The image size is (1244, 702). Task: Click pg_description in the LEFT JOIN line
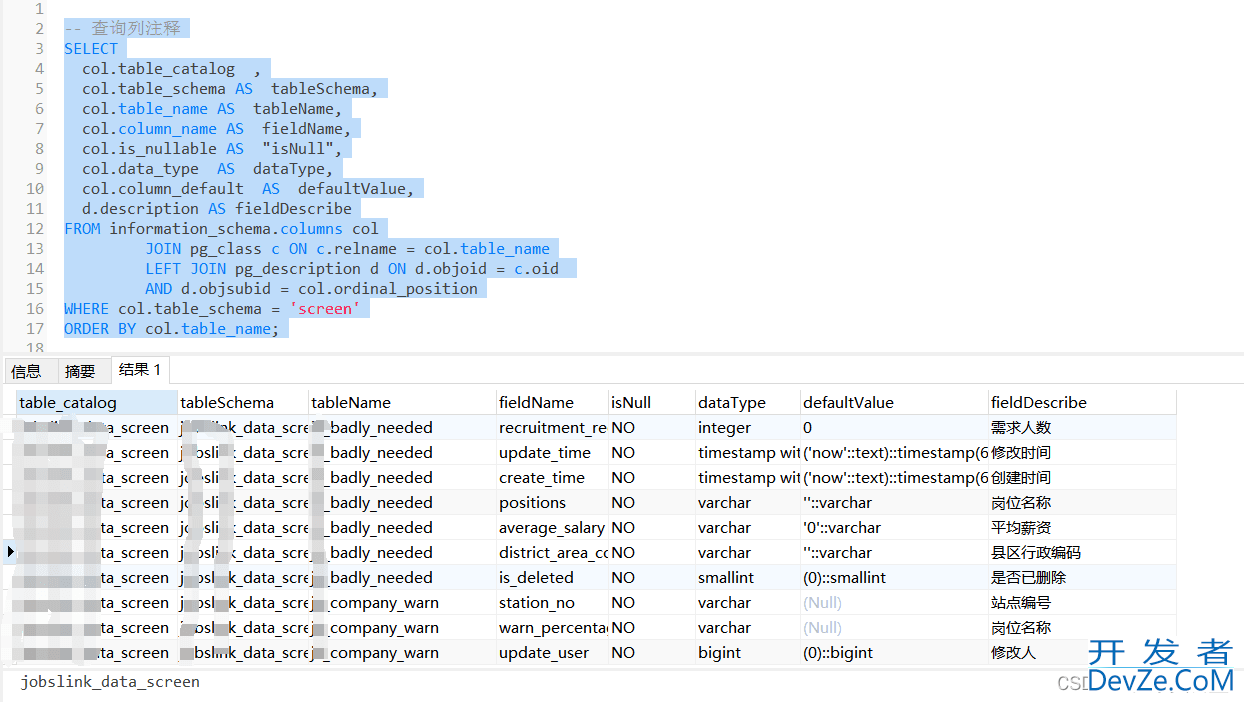point(297,268)
